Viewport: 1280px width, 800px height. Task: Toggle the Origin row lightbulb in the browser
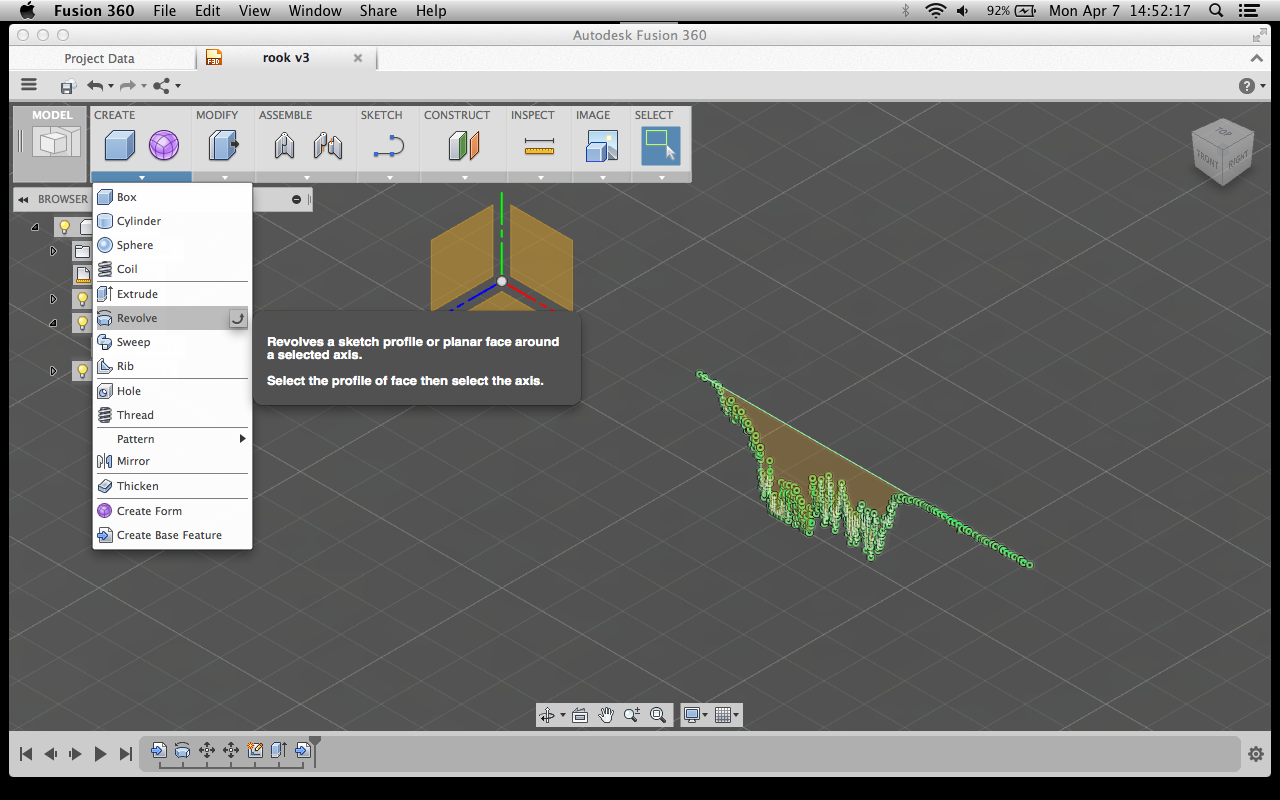83,299
